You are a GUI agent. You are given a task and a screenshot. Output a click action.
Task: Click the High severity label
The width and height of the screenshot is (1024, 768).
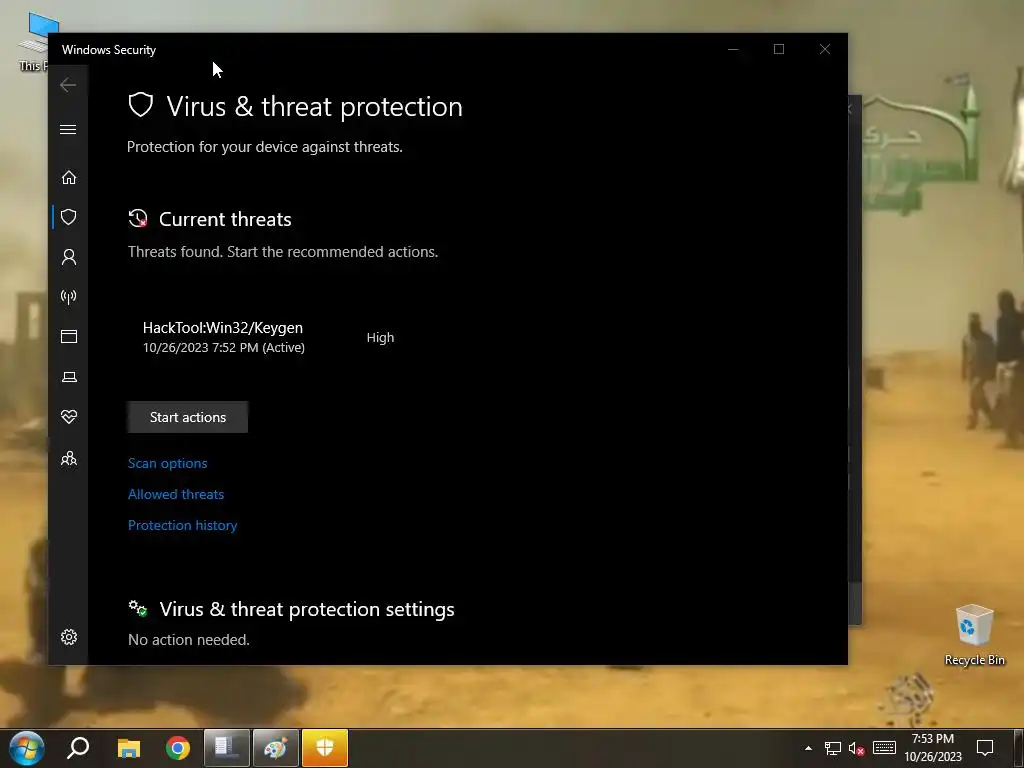coord(380,338)
